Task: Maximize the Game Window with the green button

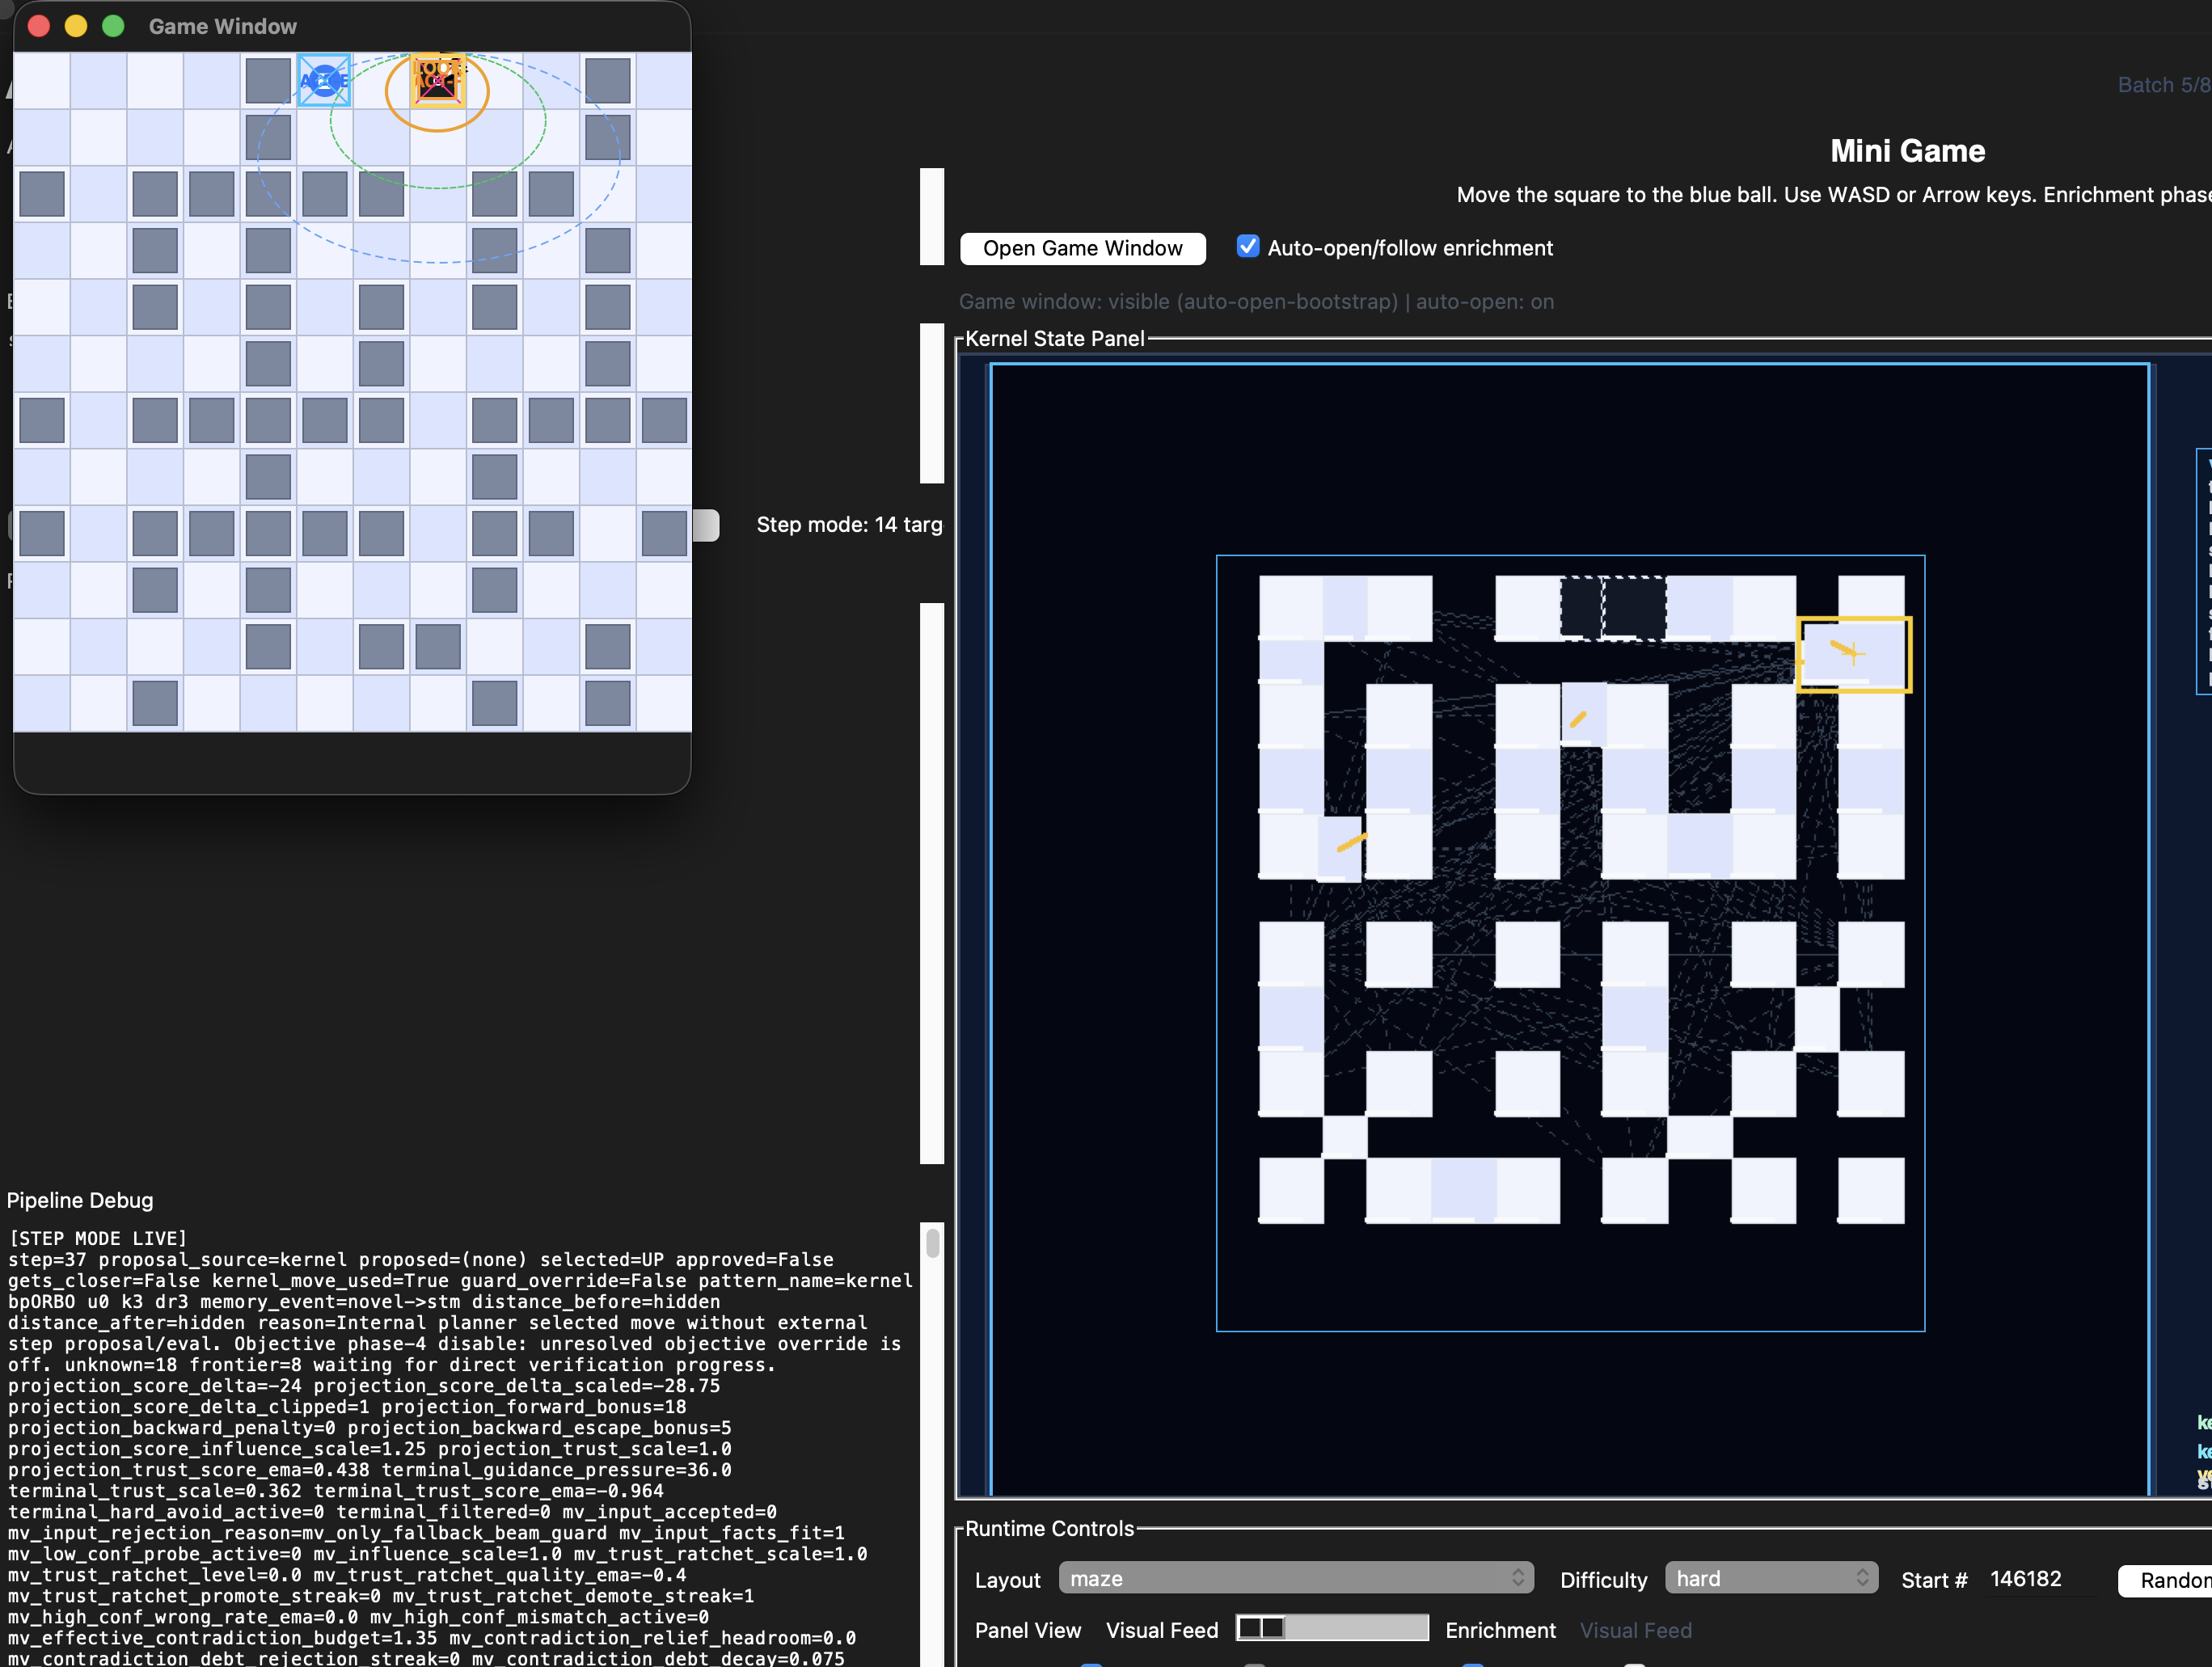Action: [113, 26]
